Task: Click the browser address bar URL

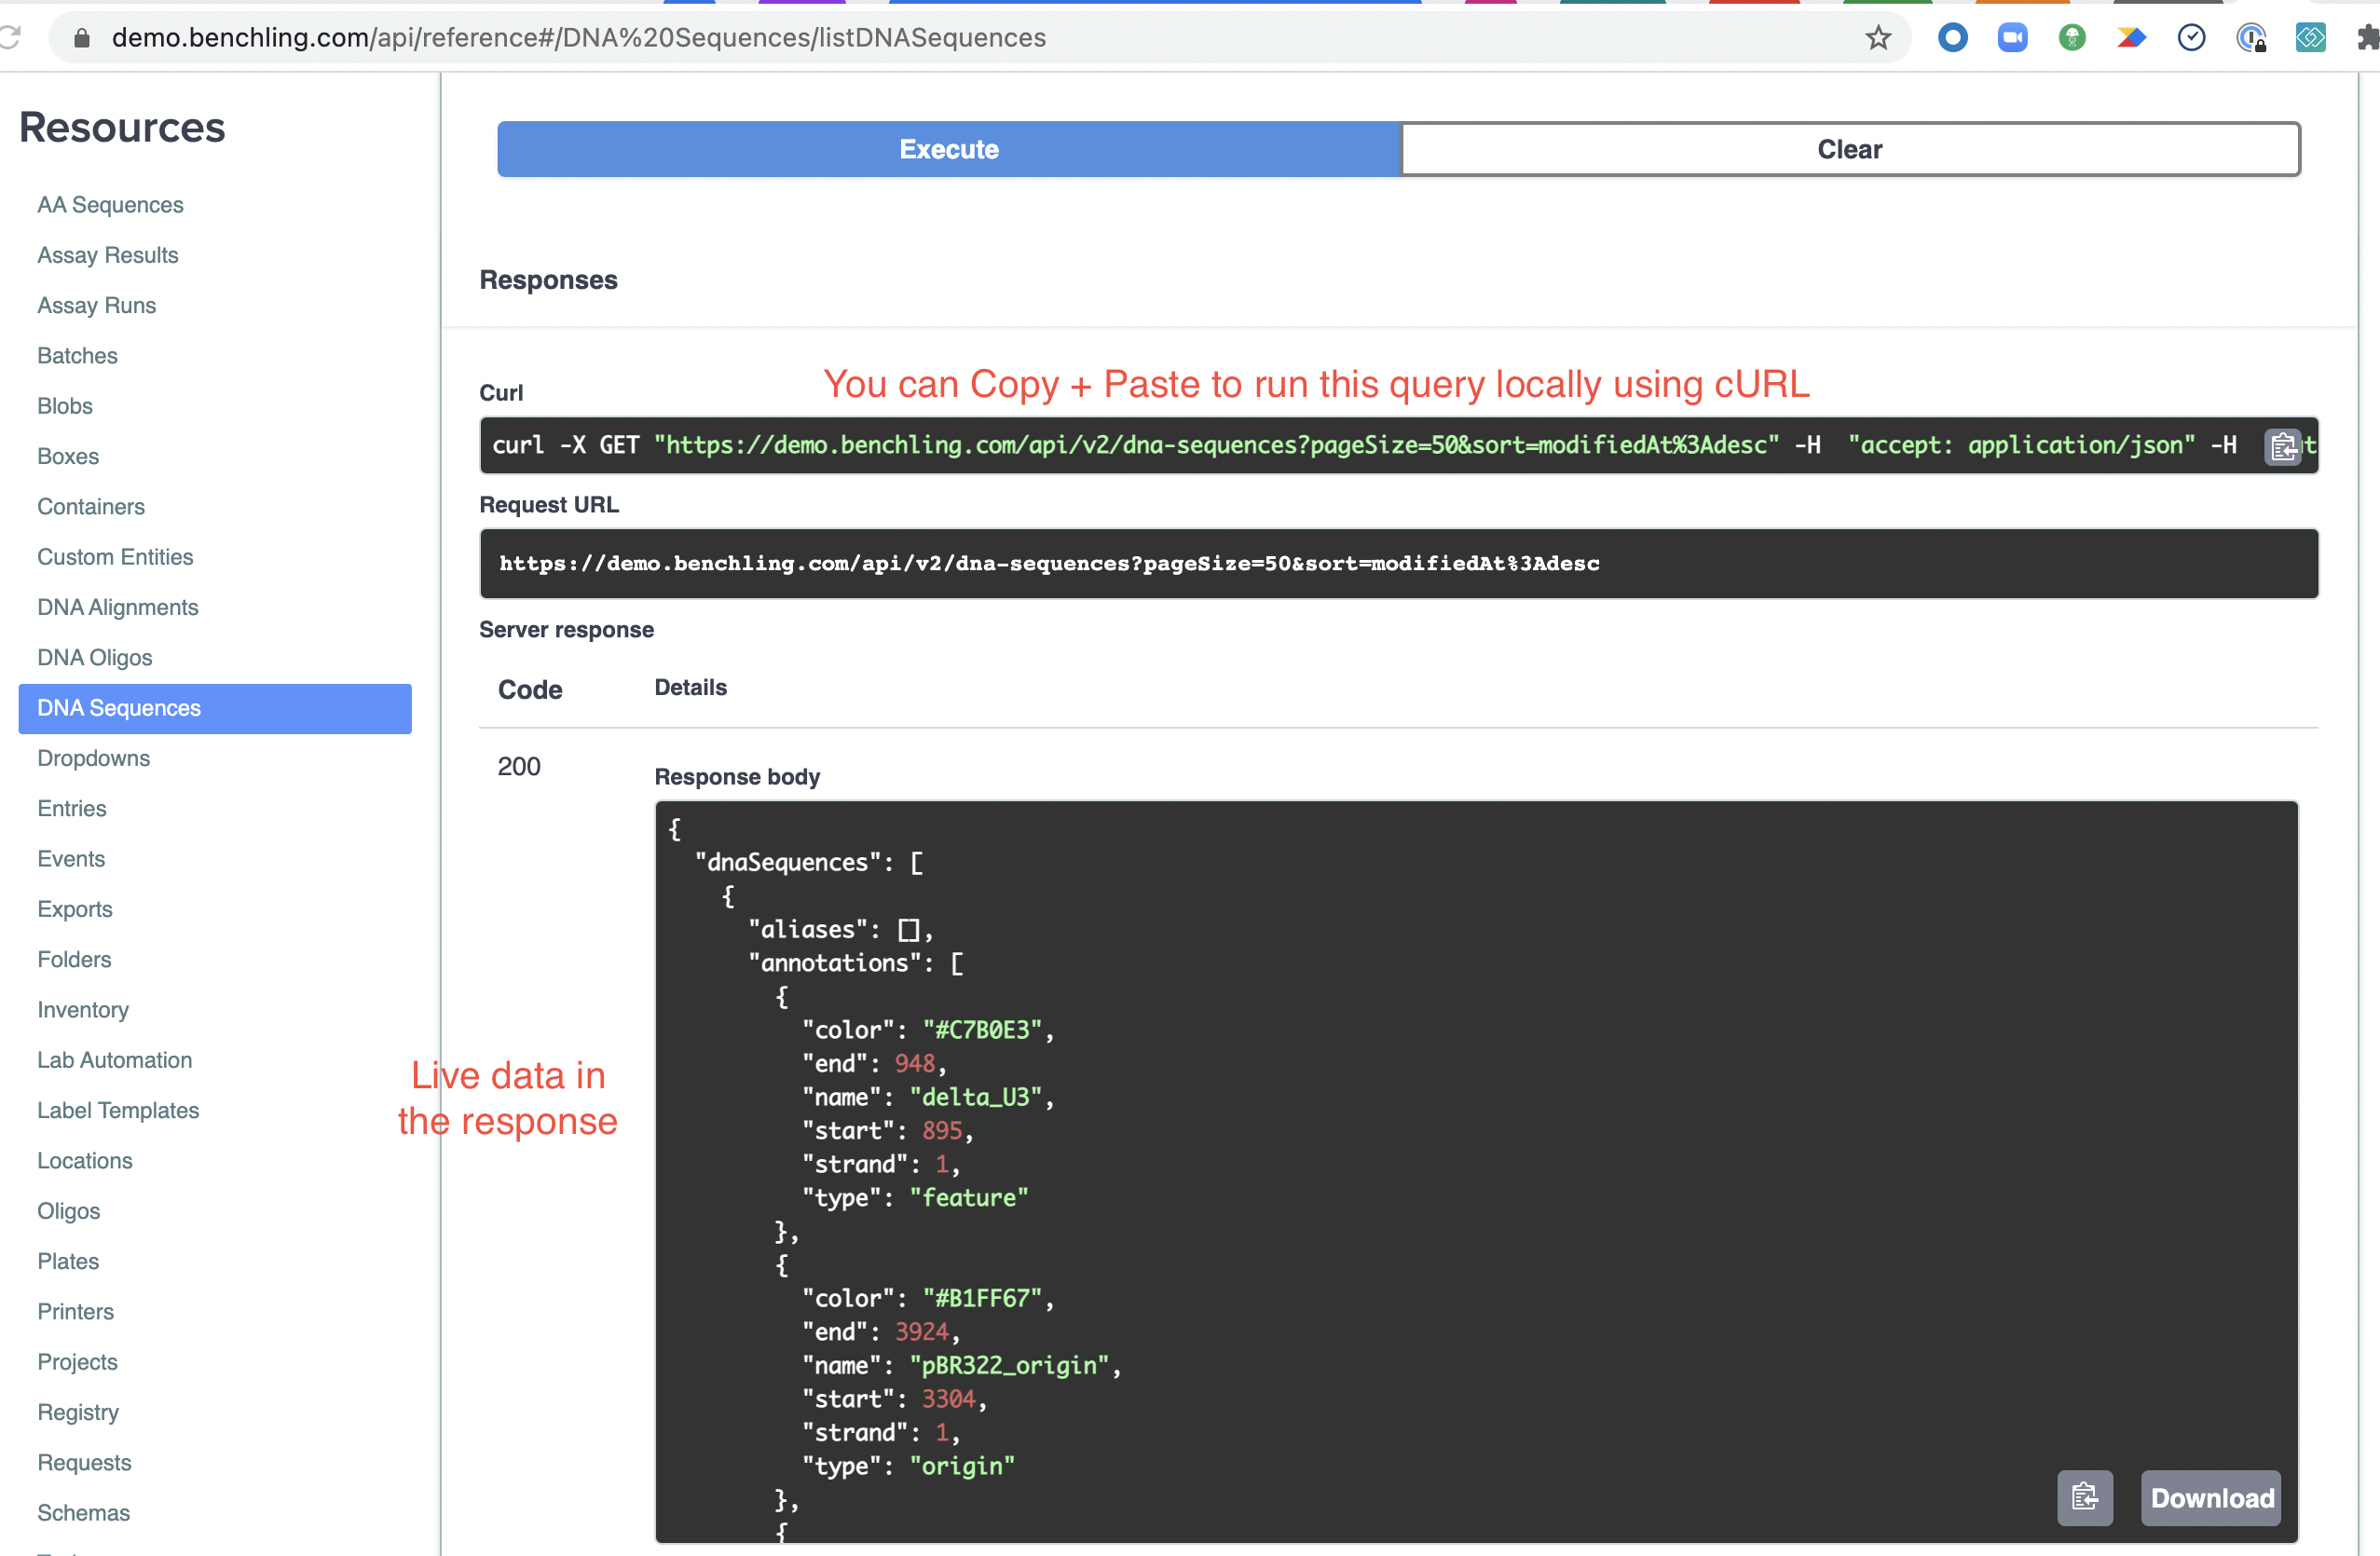Action: click(x=578, y=38)
